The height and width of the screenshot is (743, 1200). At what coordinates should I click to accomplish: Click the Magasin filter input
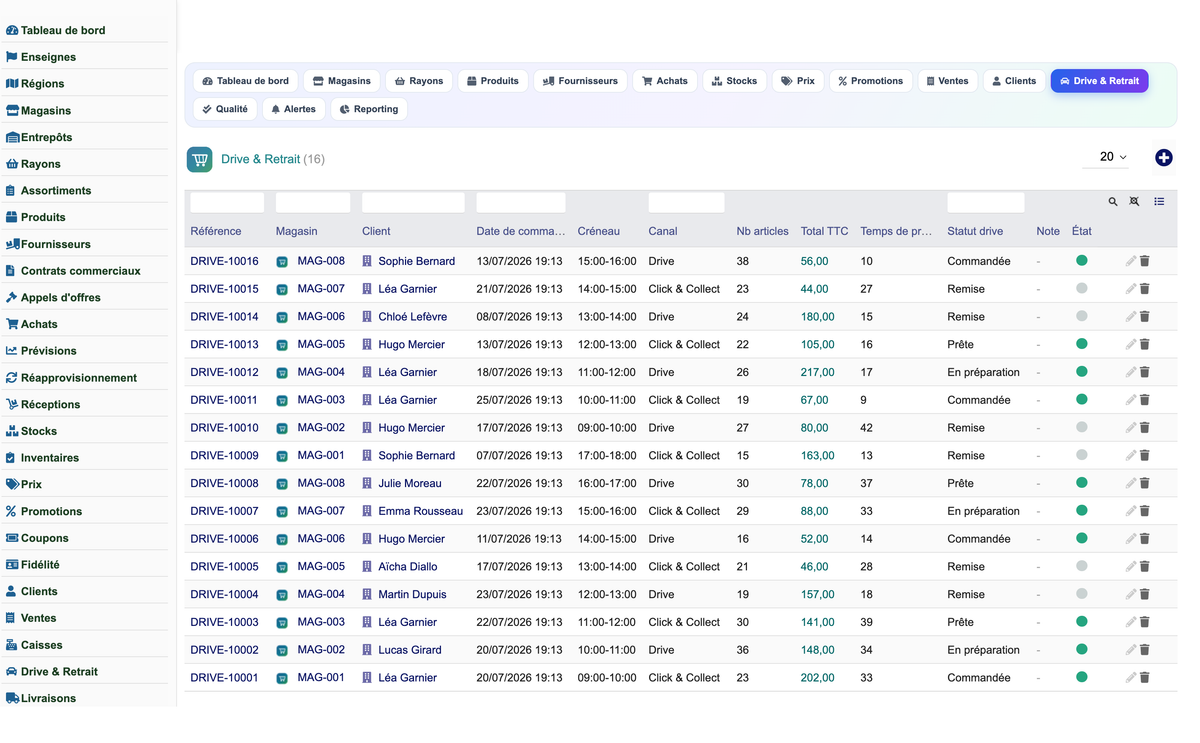[x=313, y=203]
